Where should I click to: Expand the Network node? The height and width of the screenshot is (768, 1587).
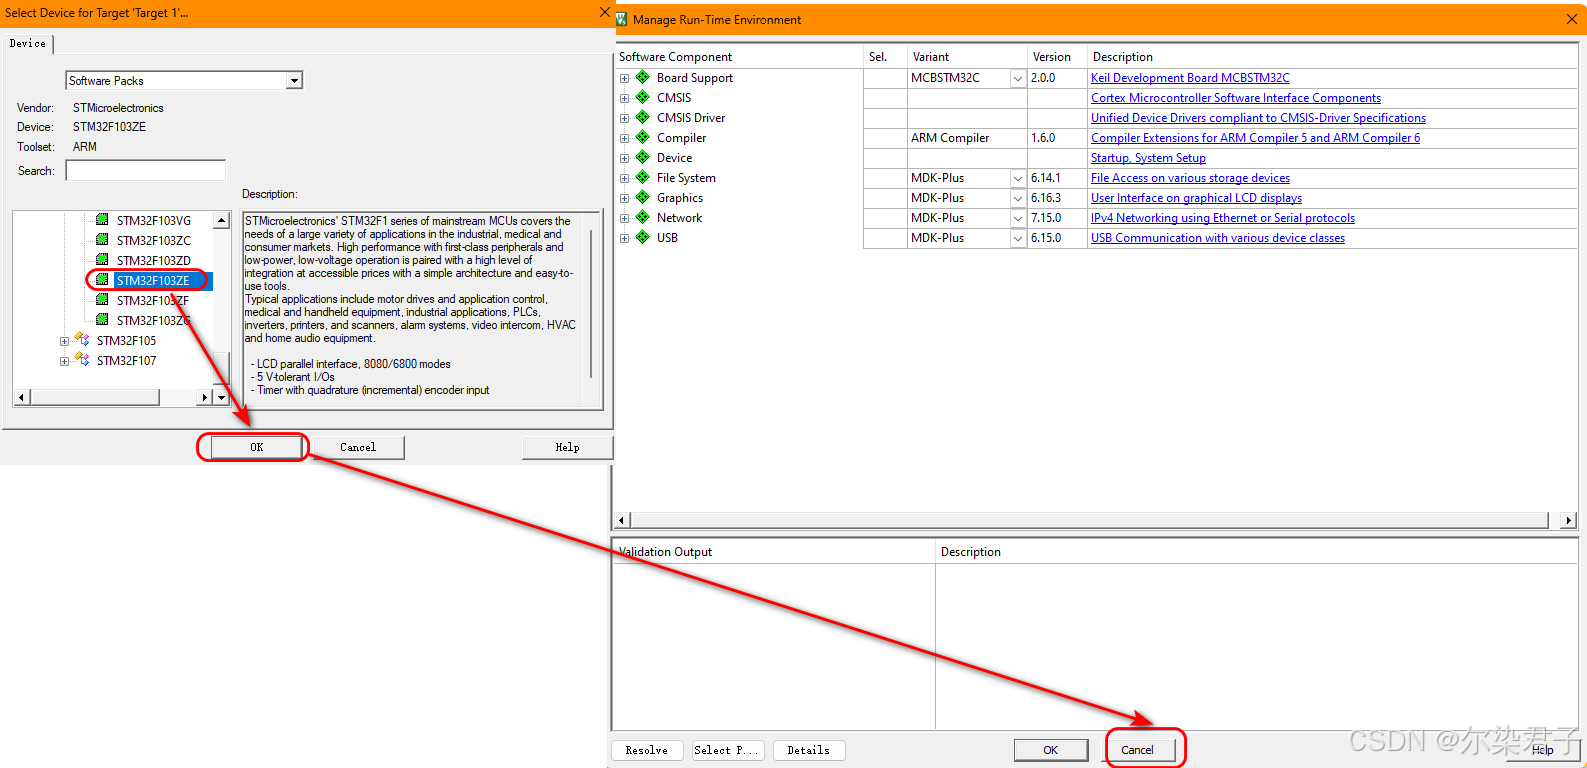624,218
